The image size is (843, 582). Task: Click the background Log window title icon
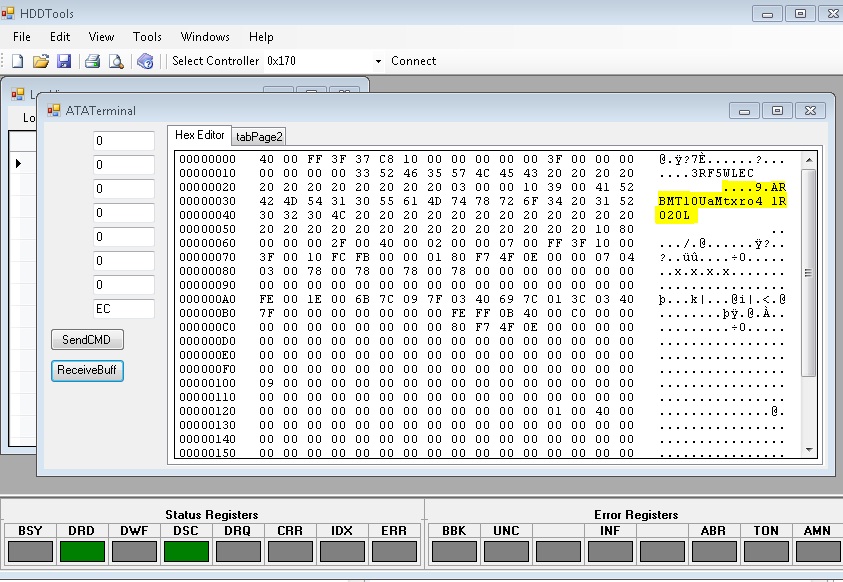click(18, 95)
